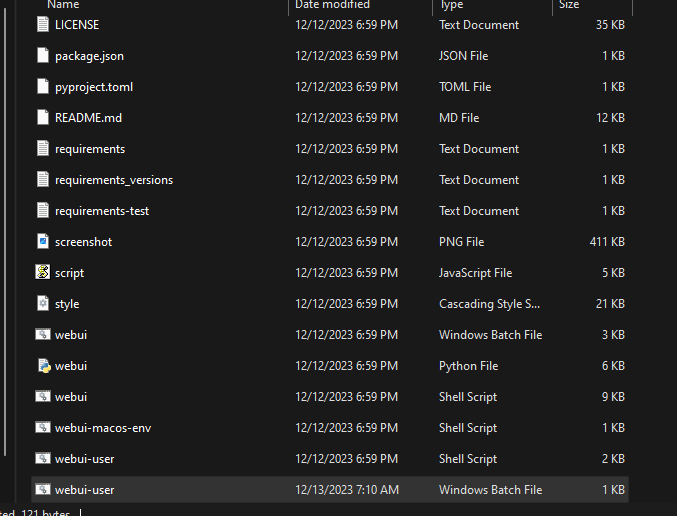Click the TOML File type cell
Screen dimensions: 677x516
(465, 87)
